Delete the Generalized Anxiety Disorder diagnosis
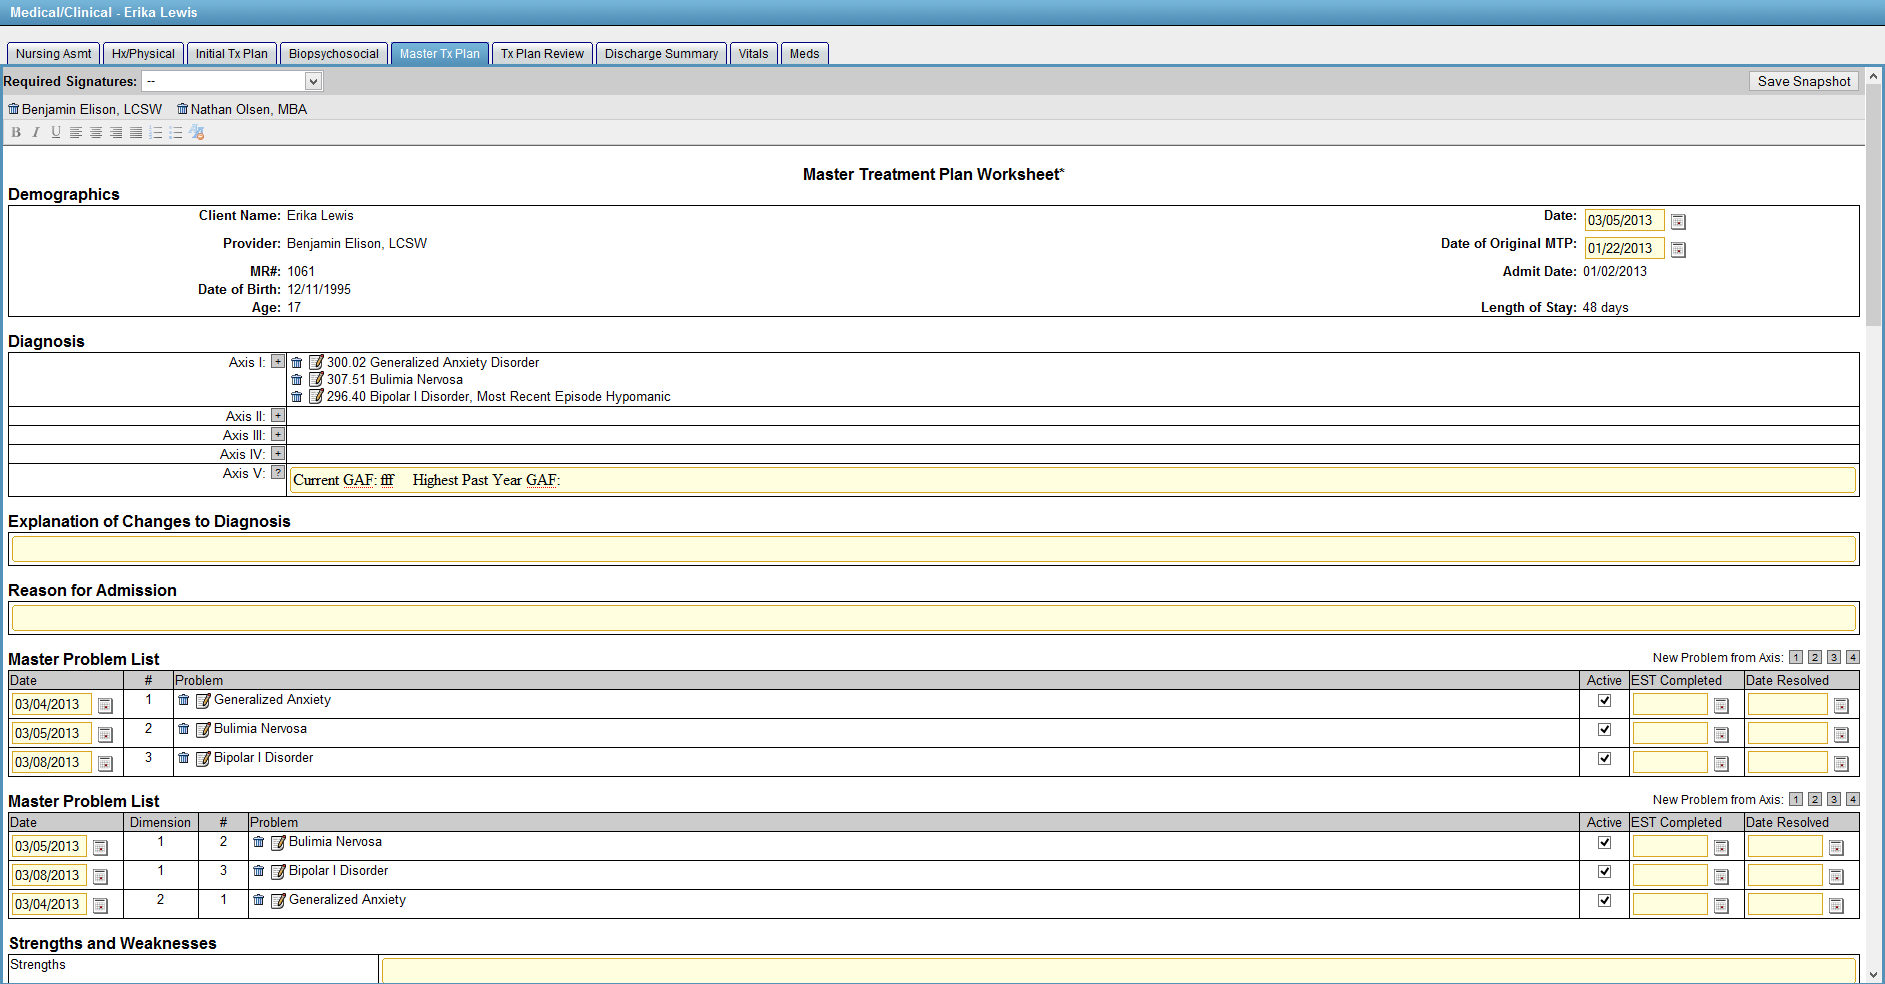1885x984 pixels. 297,363
